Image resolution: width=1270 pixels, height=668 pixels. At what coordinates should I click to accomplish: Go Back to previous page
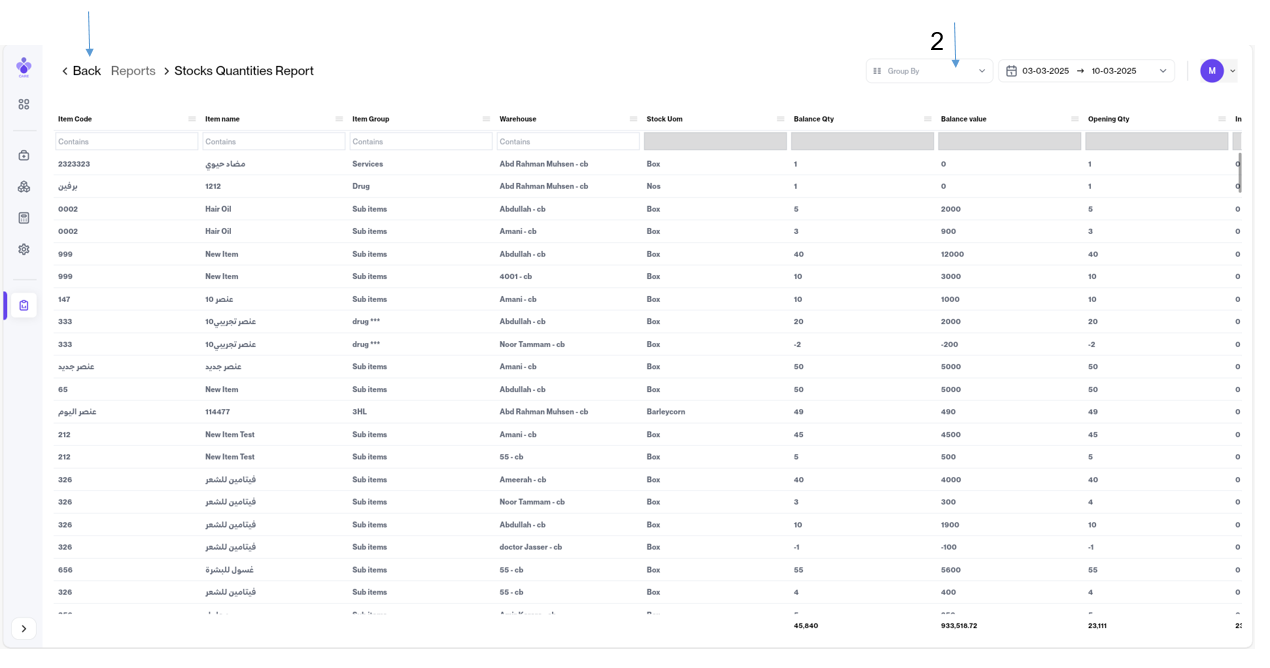tap(81, 71)
